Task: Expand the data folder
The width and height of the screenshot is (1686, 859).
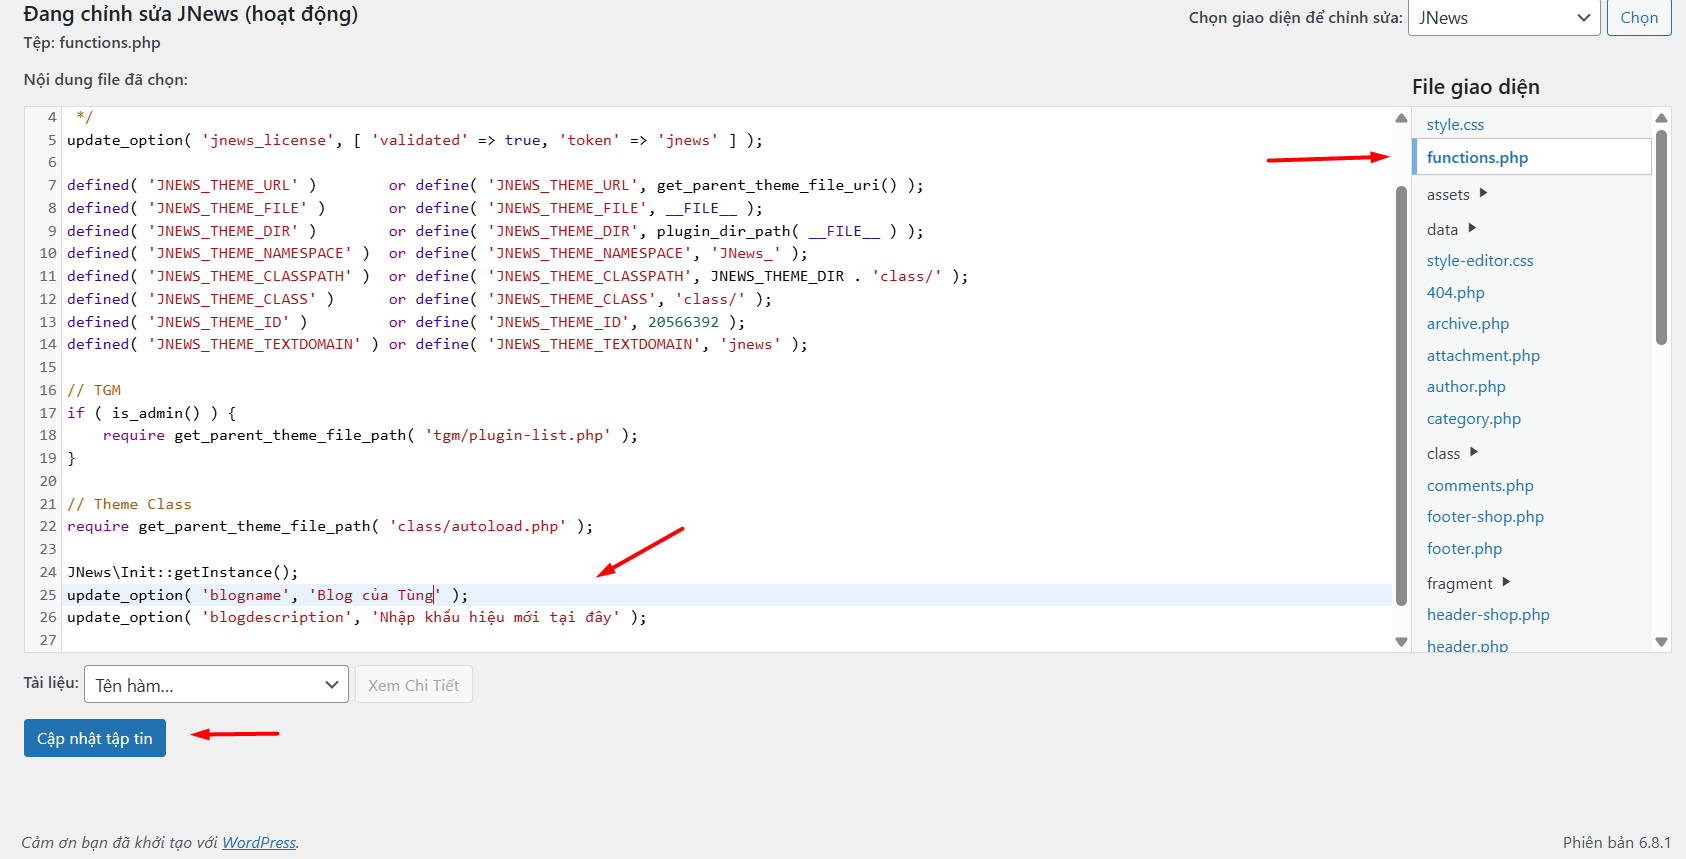Action: point(1451,229)
